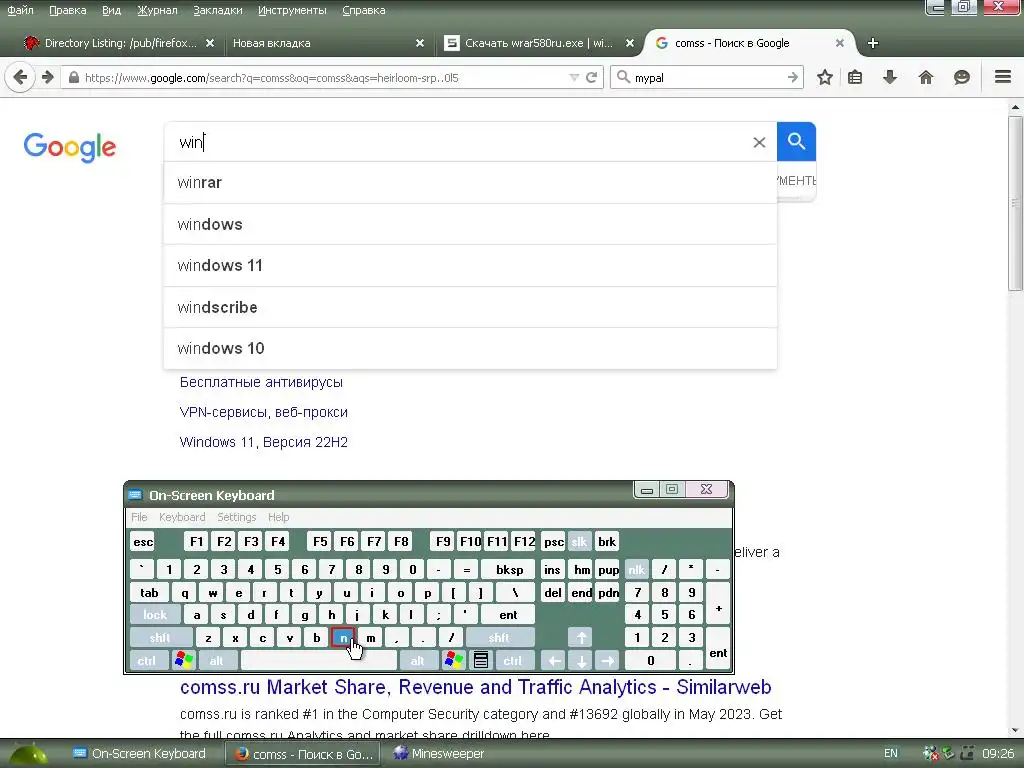Select the windows 11 suggestion
The height and width of the screenshot is (768, 1024).
pos(470,266)
